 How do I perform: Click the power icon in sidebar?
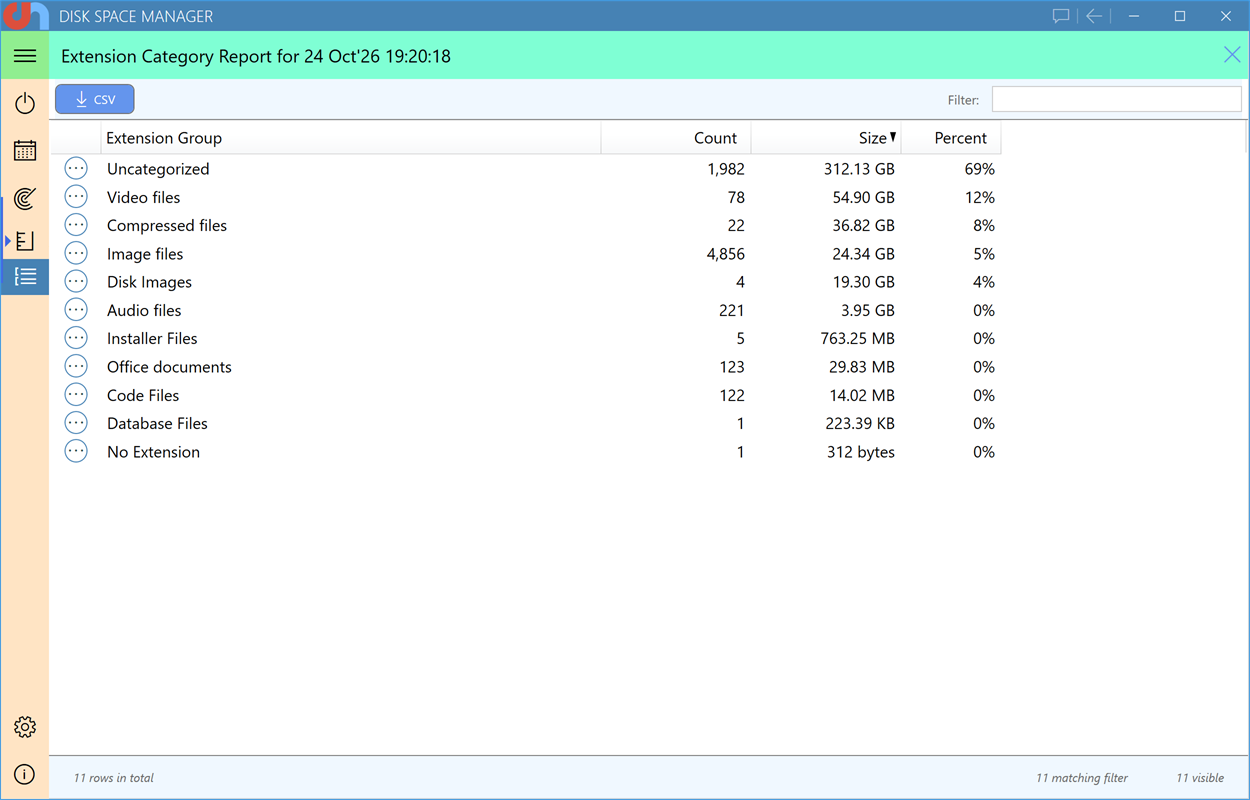[25, 103]
